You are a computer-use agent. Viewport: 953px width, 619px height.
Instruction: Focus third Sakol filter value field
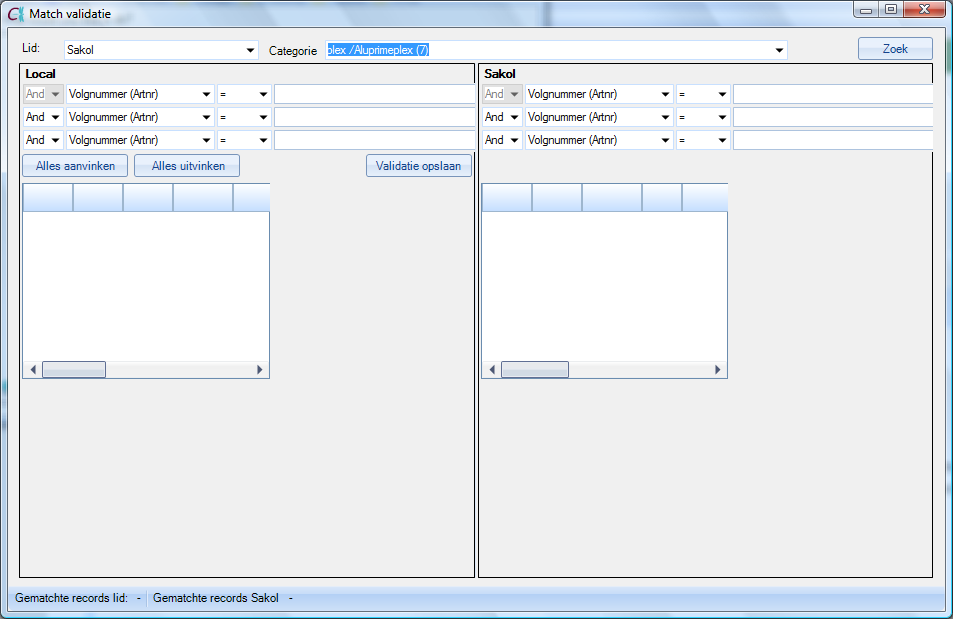coord(833,140)
